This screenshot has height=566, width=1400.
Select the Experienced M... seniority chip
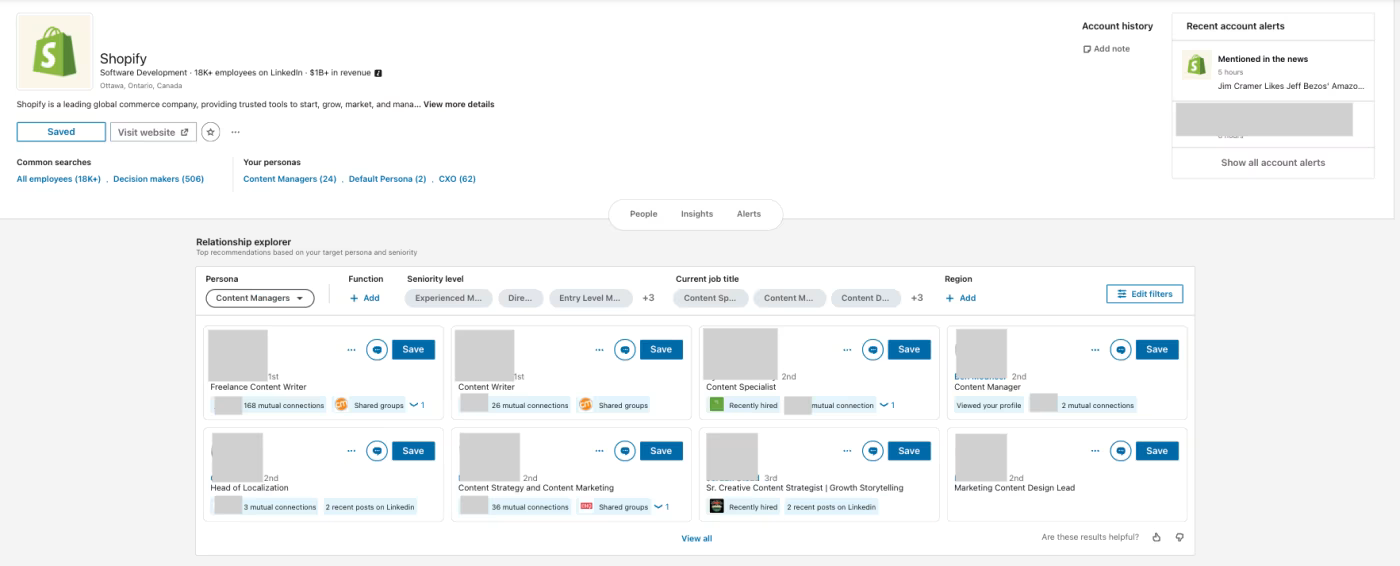click(449, 298)
